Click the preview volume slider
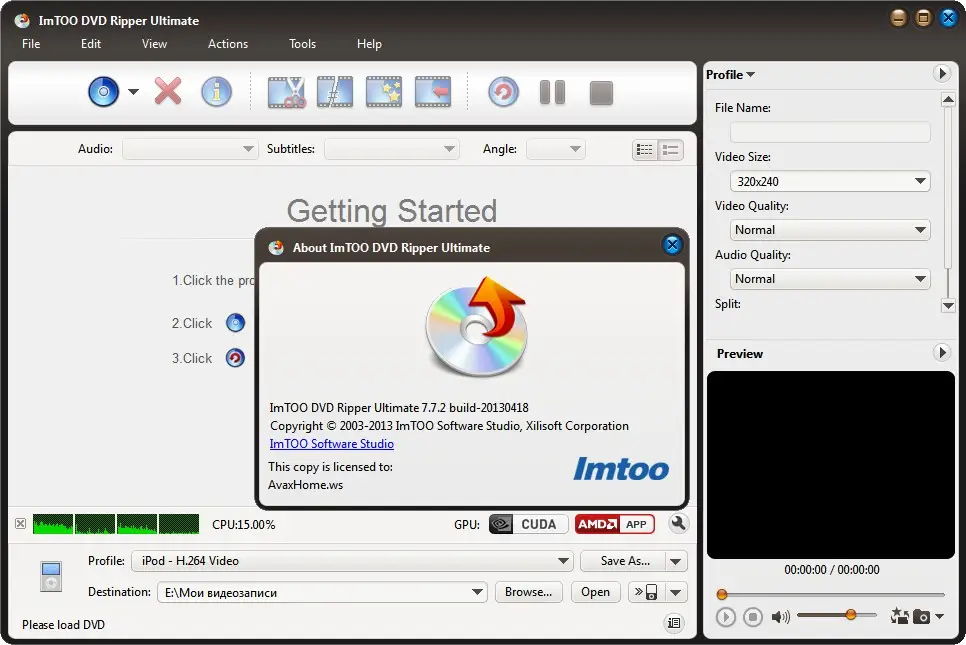Viewport: 966px width, 645px height. click(837, 615)
